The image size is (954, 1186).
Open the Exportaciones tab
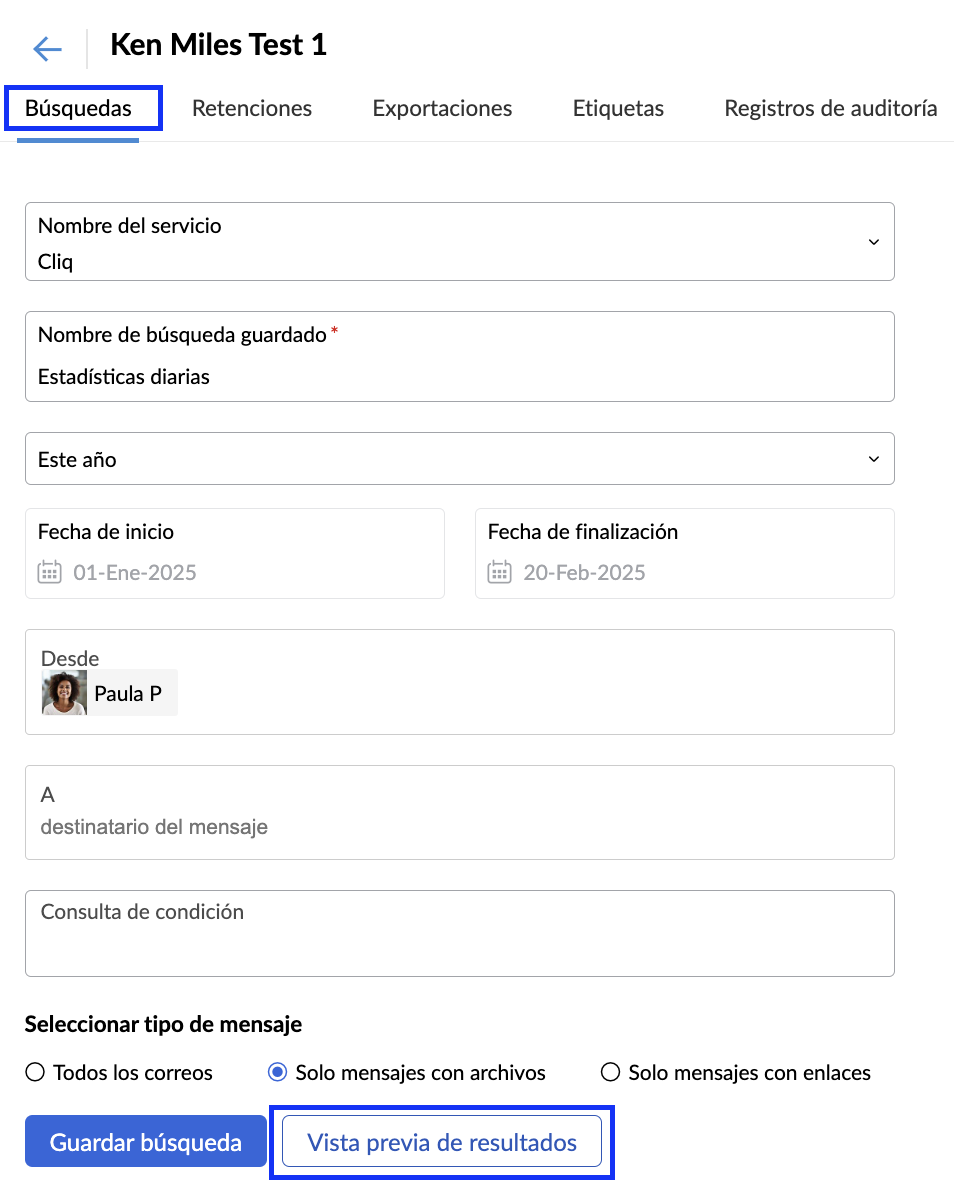(x=442, y=108)
